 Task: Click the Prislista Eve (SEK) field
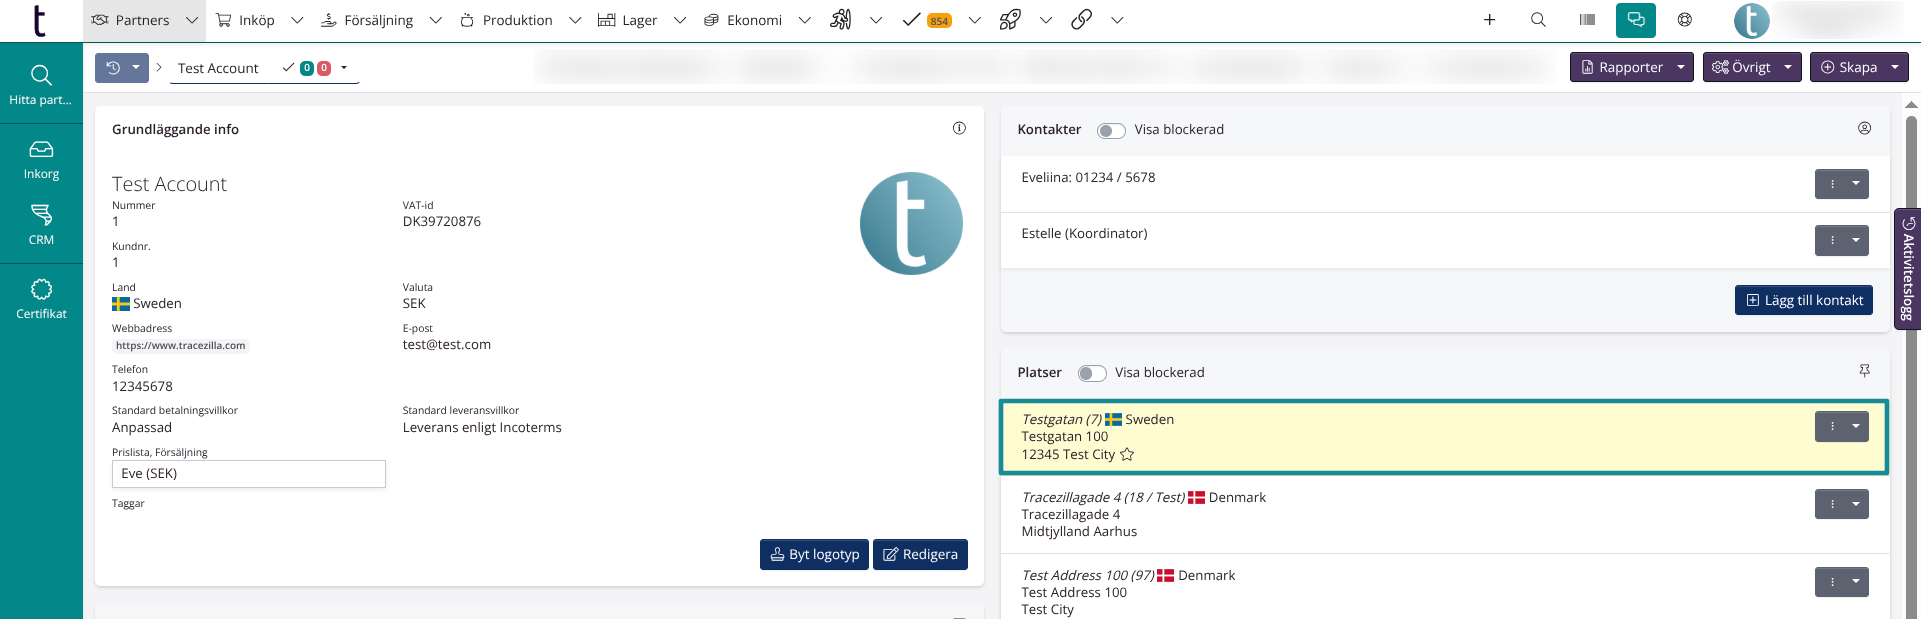click(248, 474)
